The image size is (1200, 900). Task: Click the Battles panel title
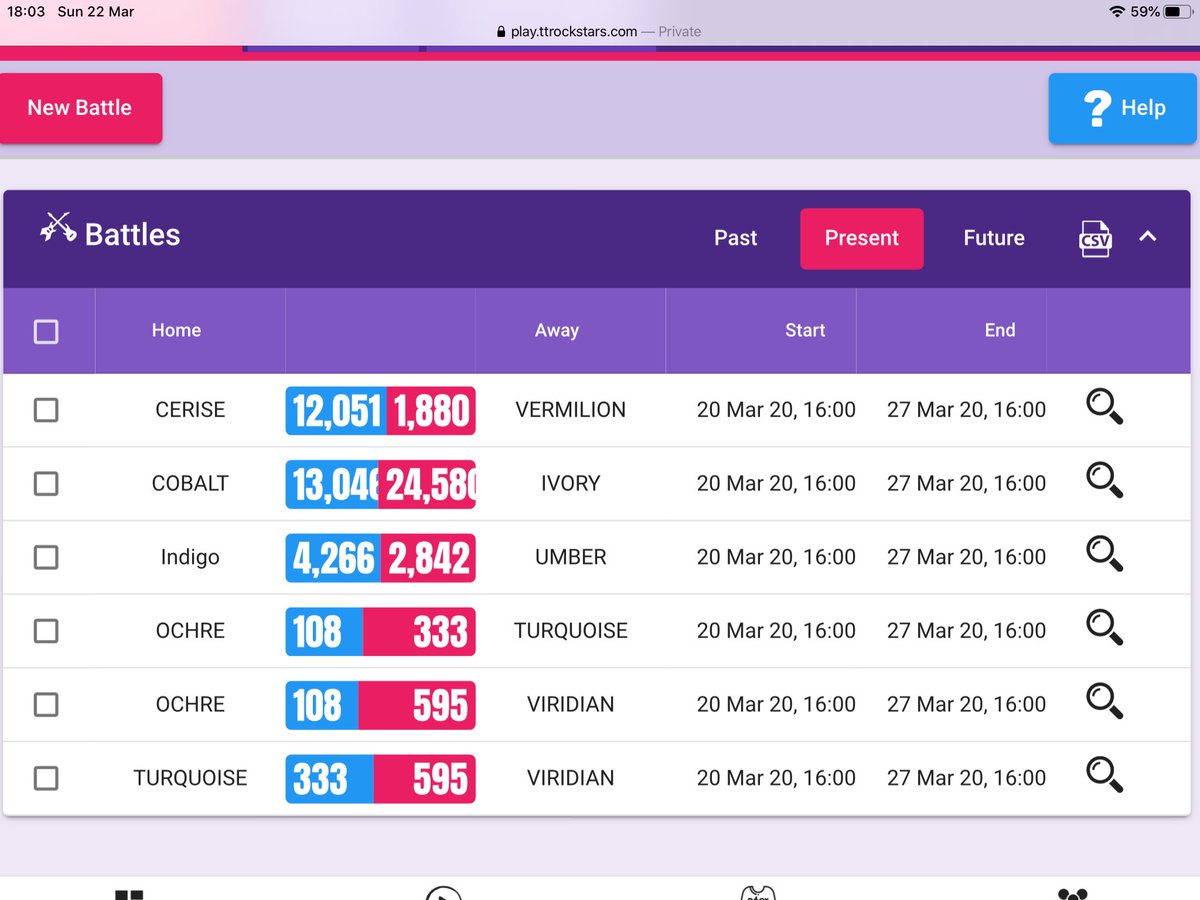point(132,235)
